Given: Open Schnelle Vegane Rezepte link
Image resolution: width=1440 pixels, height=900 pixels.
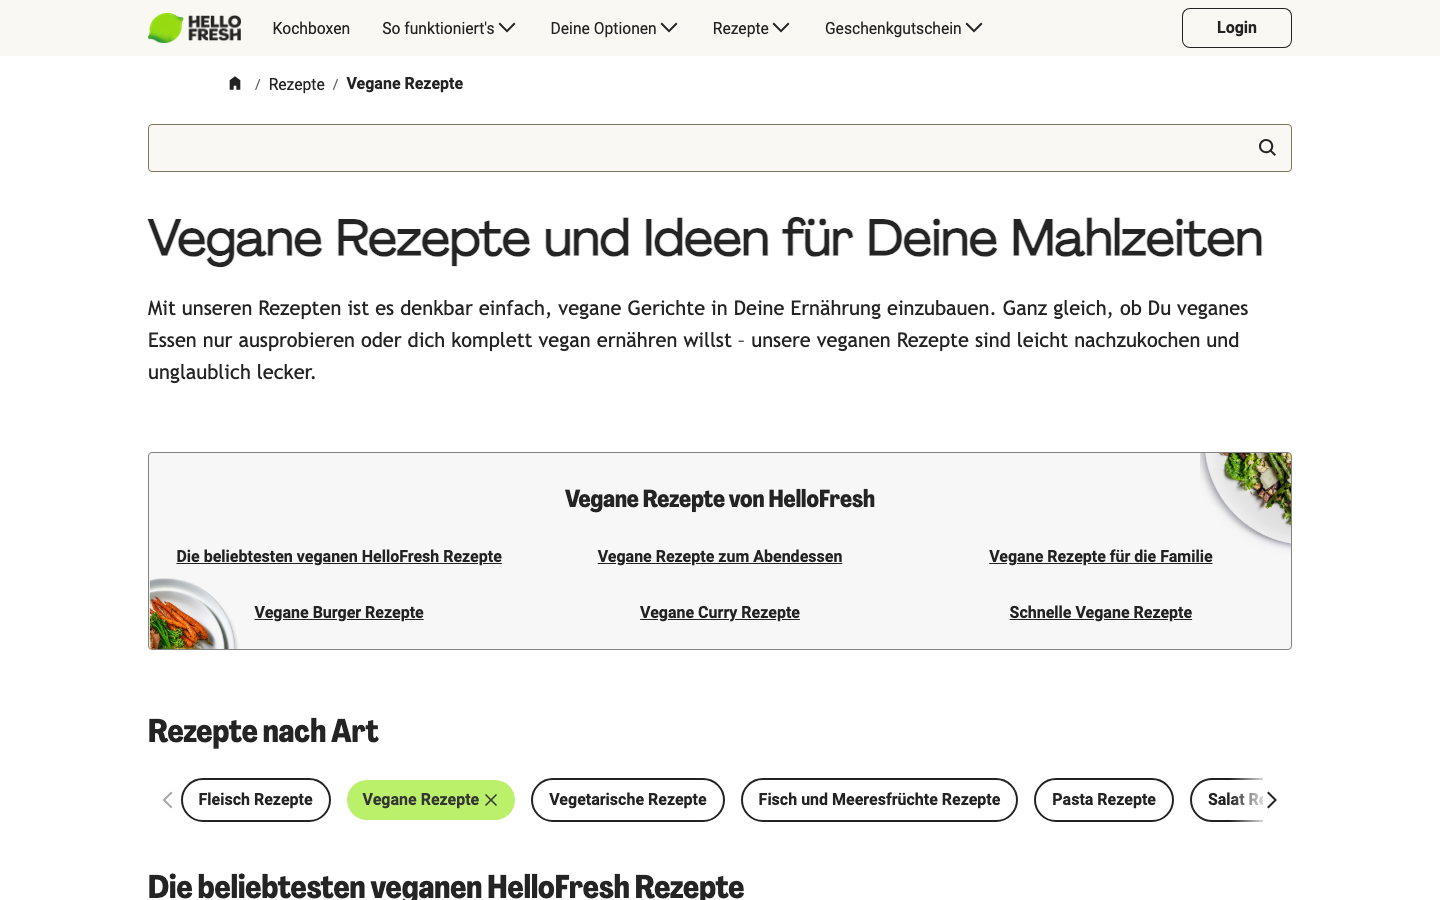Looking at the screenshot, I should (1101, 612).
